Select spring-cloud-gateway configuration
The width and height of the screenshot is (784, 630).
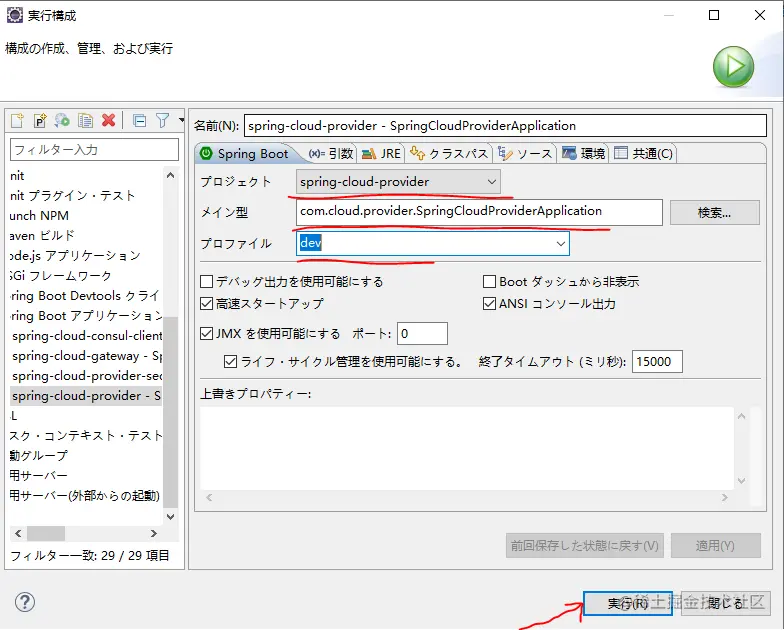pyautogui.click(x=86, y=356)
